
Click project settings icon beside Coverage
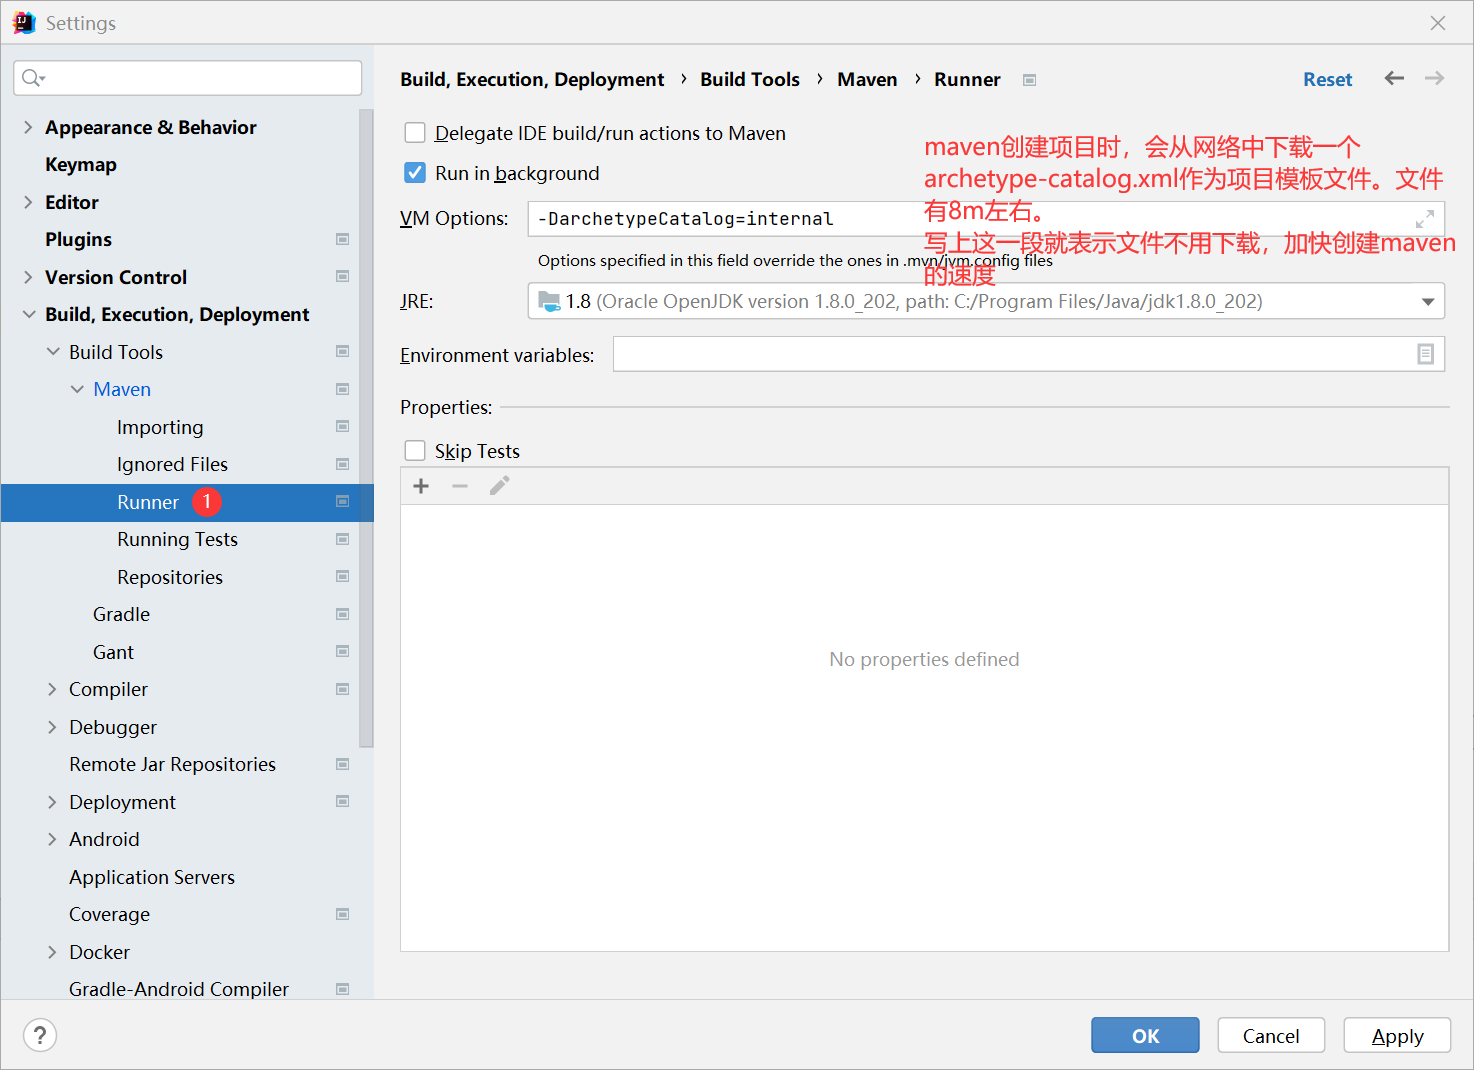(x=342, y=914)
